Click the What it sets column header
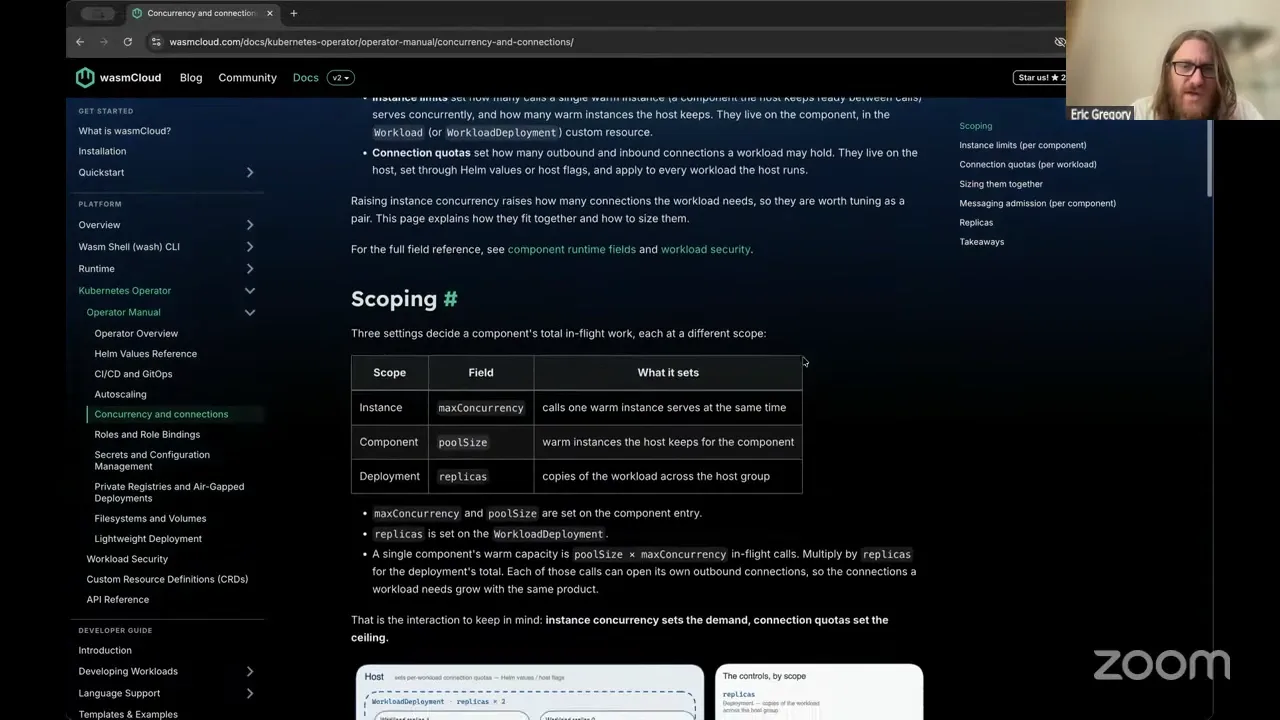Screen dimensions: 1280x720 [668, 372]
